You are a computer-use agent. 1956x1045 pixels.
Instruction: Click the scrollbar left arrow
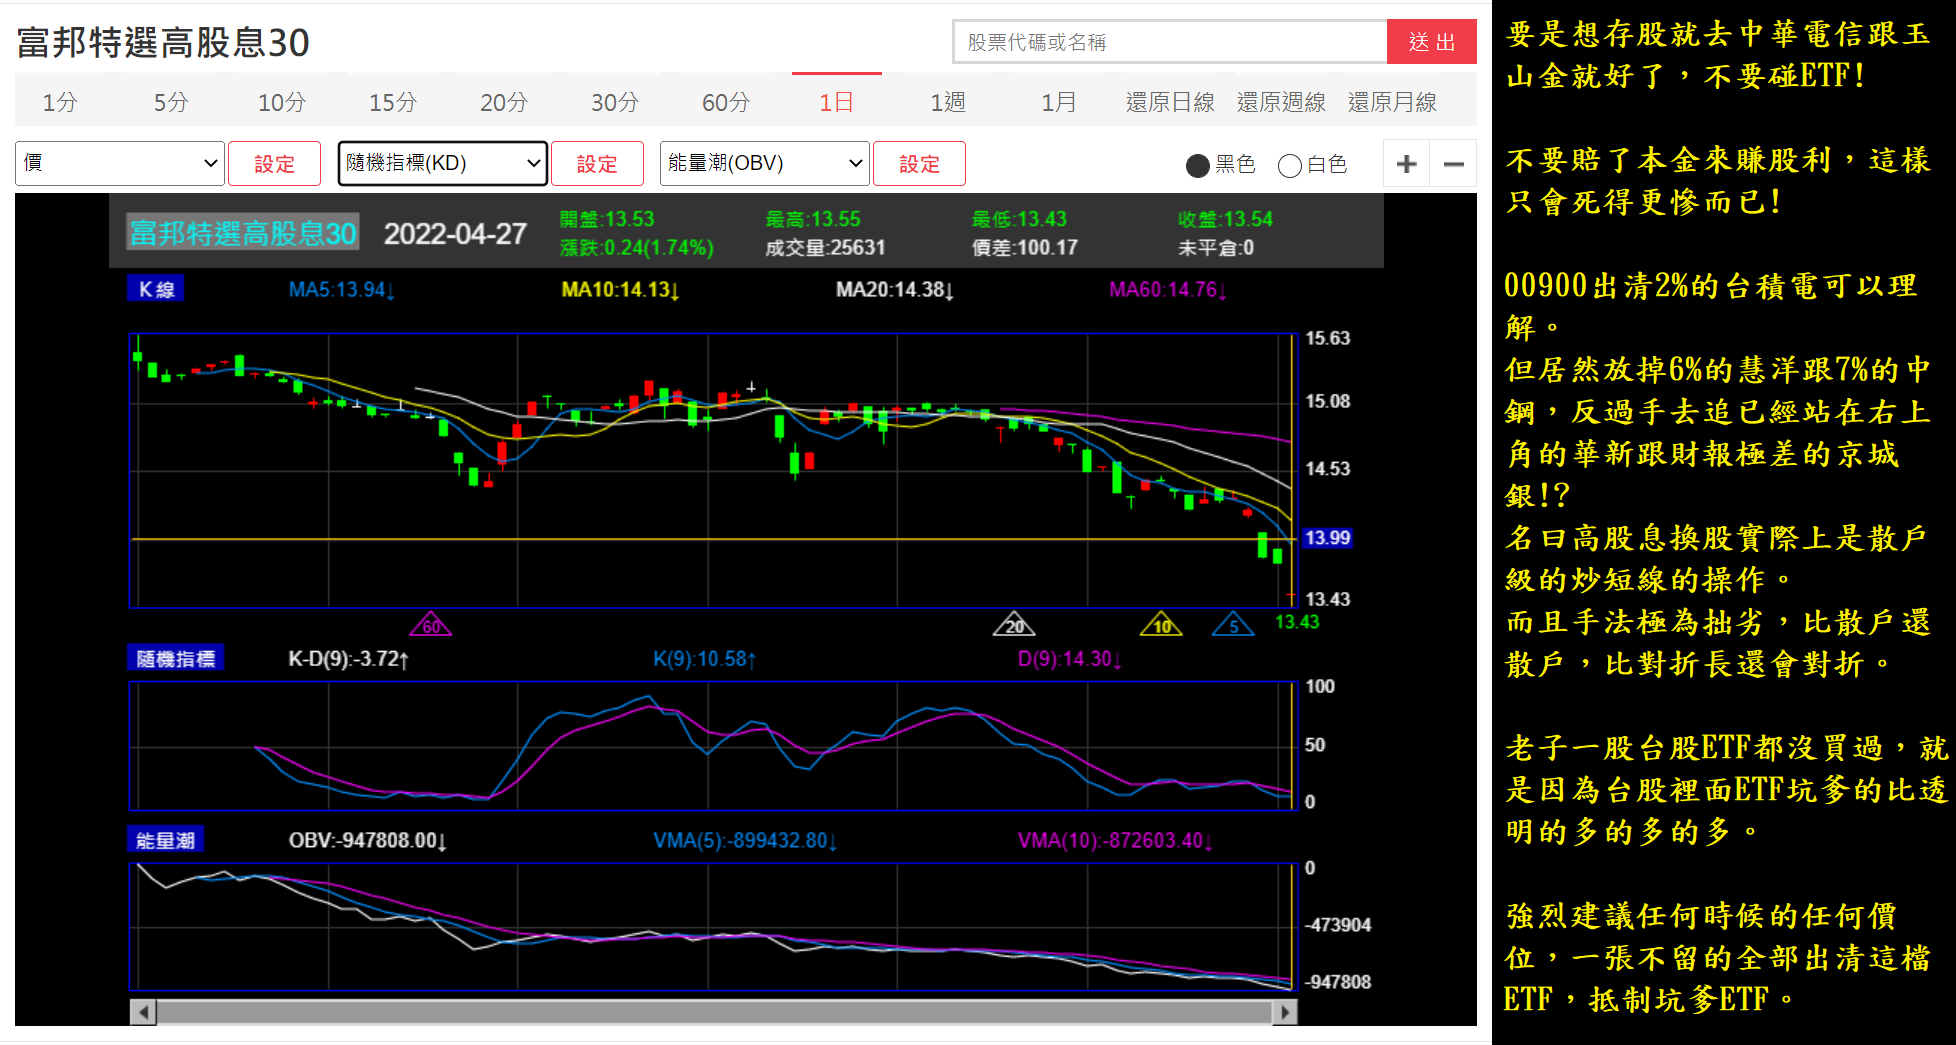coord(143,1012)
